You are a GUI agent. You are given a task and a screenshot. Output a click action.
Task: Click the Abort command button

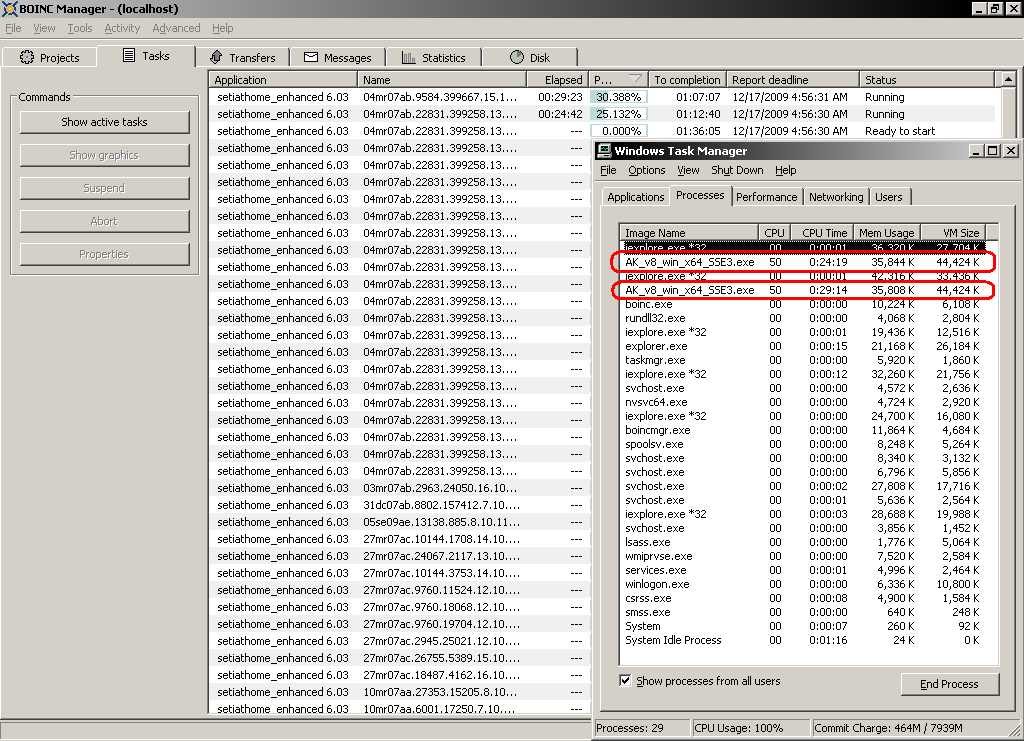104,221
